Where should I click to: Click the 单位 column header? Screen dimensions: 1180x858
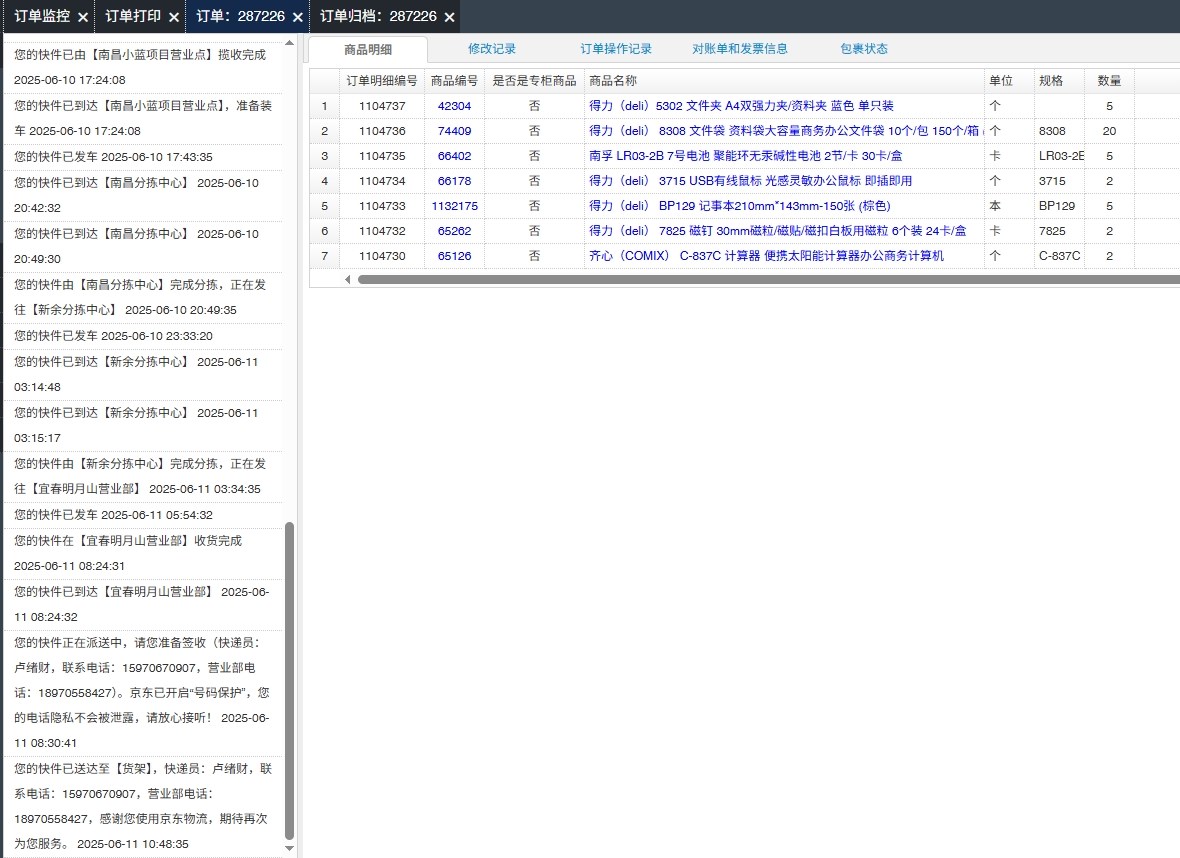tap(1009, 81)
